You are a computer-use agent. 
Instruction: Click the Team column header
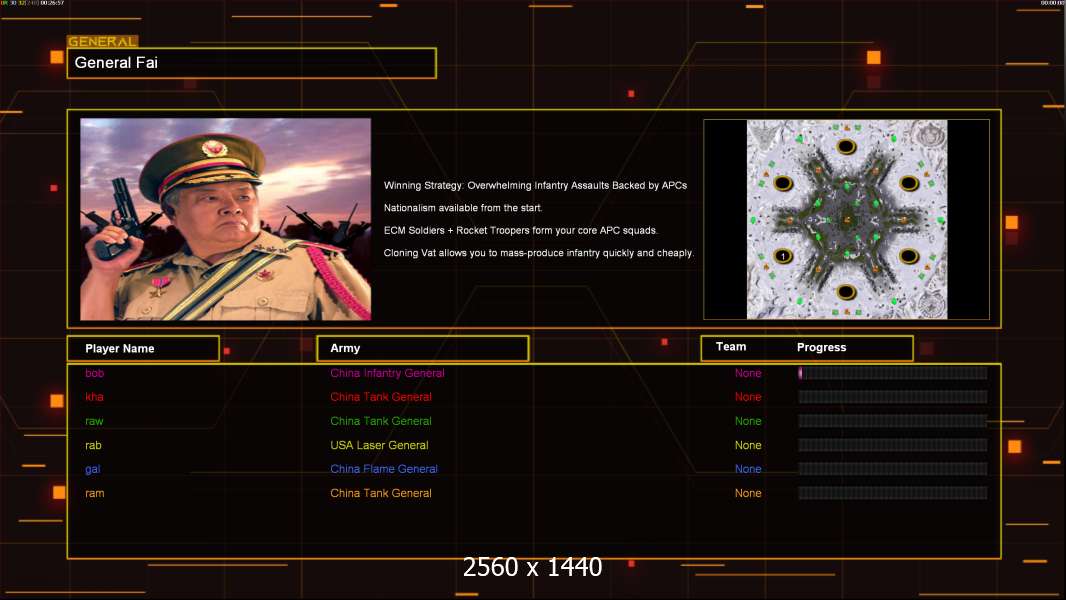coord(731,347)
